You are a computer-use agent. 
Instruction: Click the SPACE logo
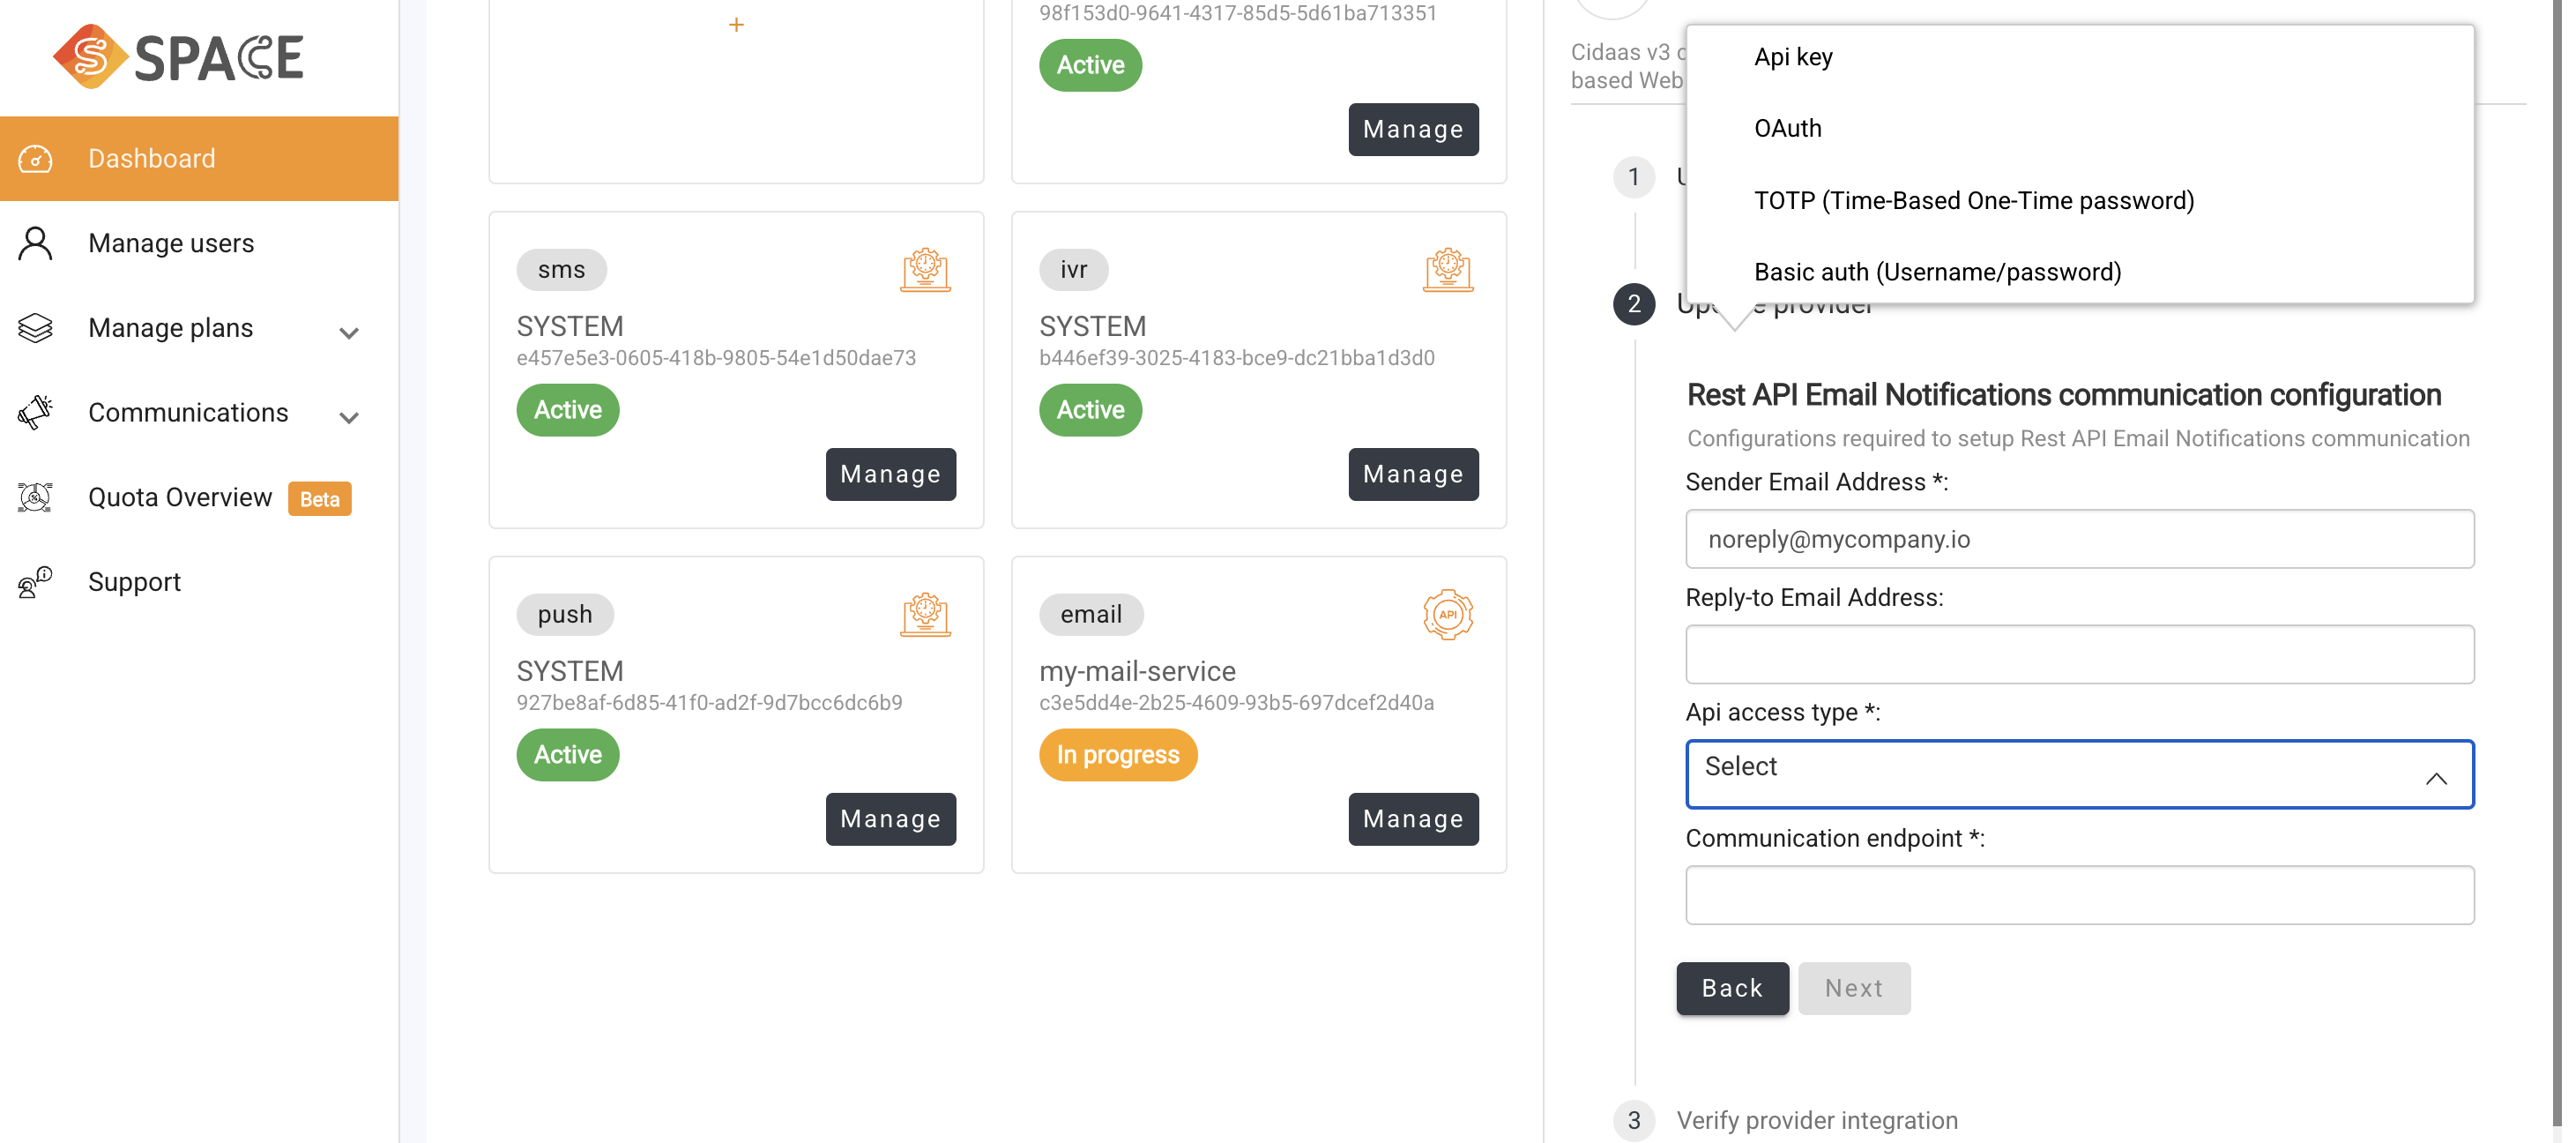coord(178,56)
